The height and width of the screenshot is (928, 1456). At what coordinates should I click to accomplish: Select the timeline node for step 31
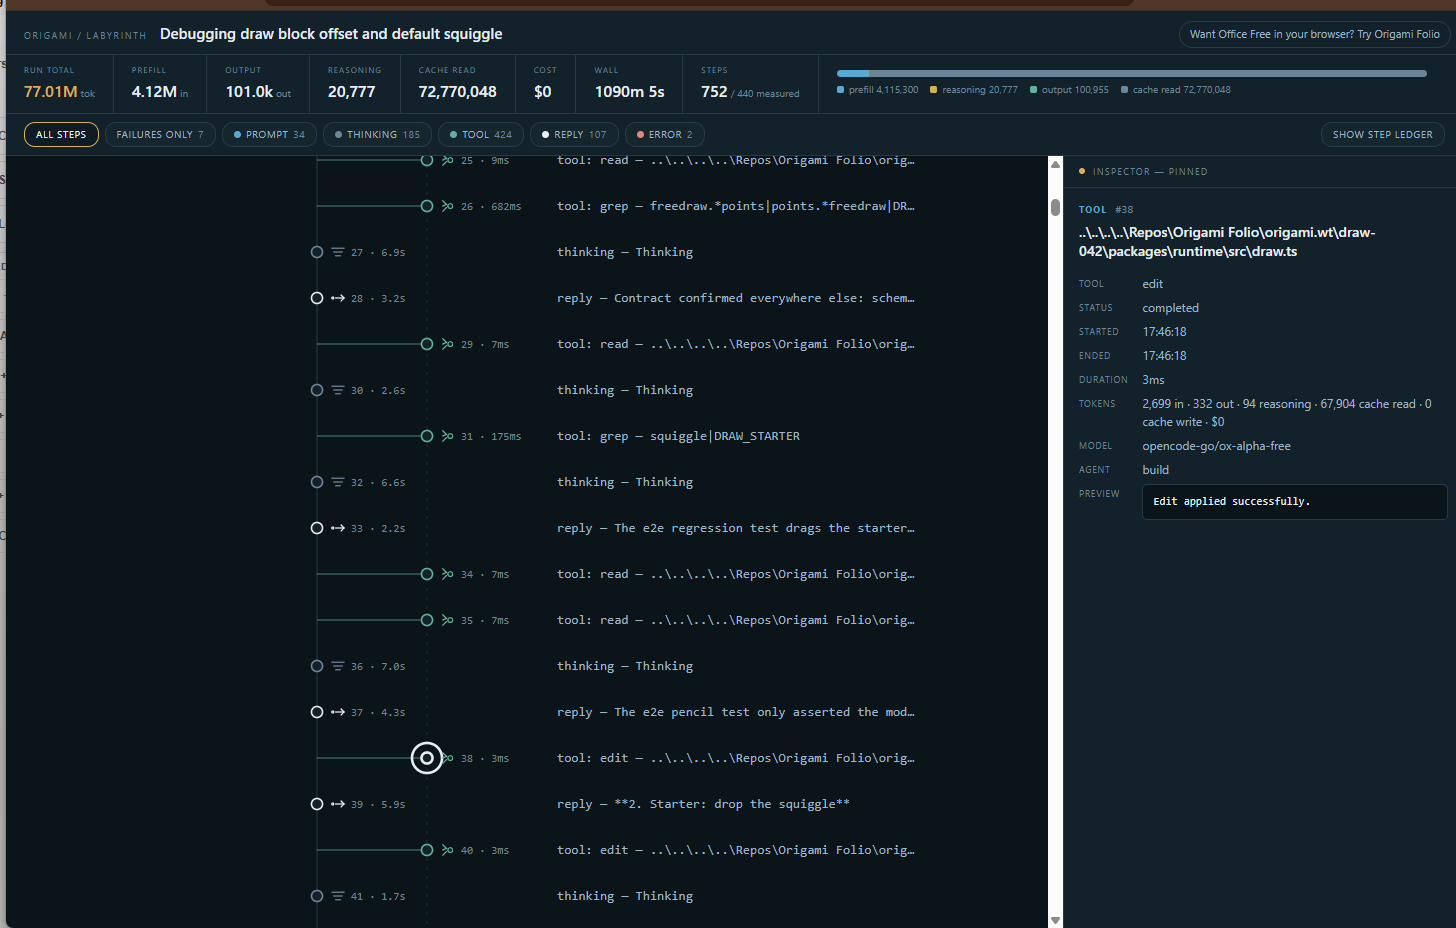[427, 436]
